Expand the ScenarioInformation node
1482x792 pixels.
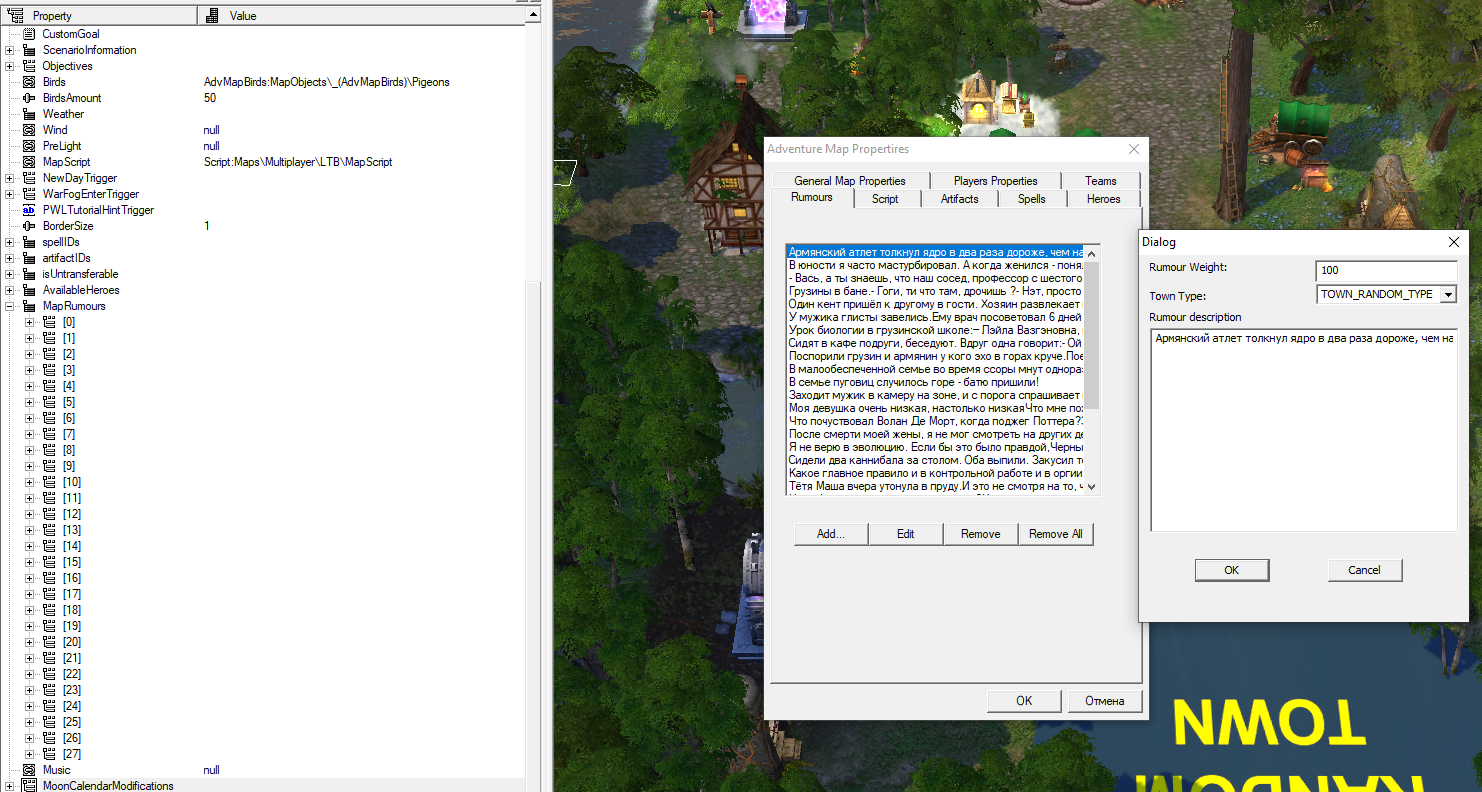pyautogui.click(x=10, y=50)
